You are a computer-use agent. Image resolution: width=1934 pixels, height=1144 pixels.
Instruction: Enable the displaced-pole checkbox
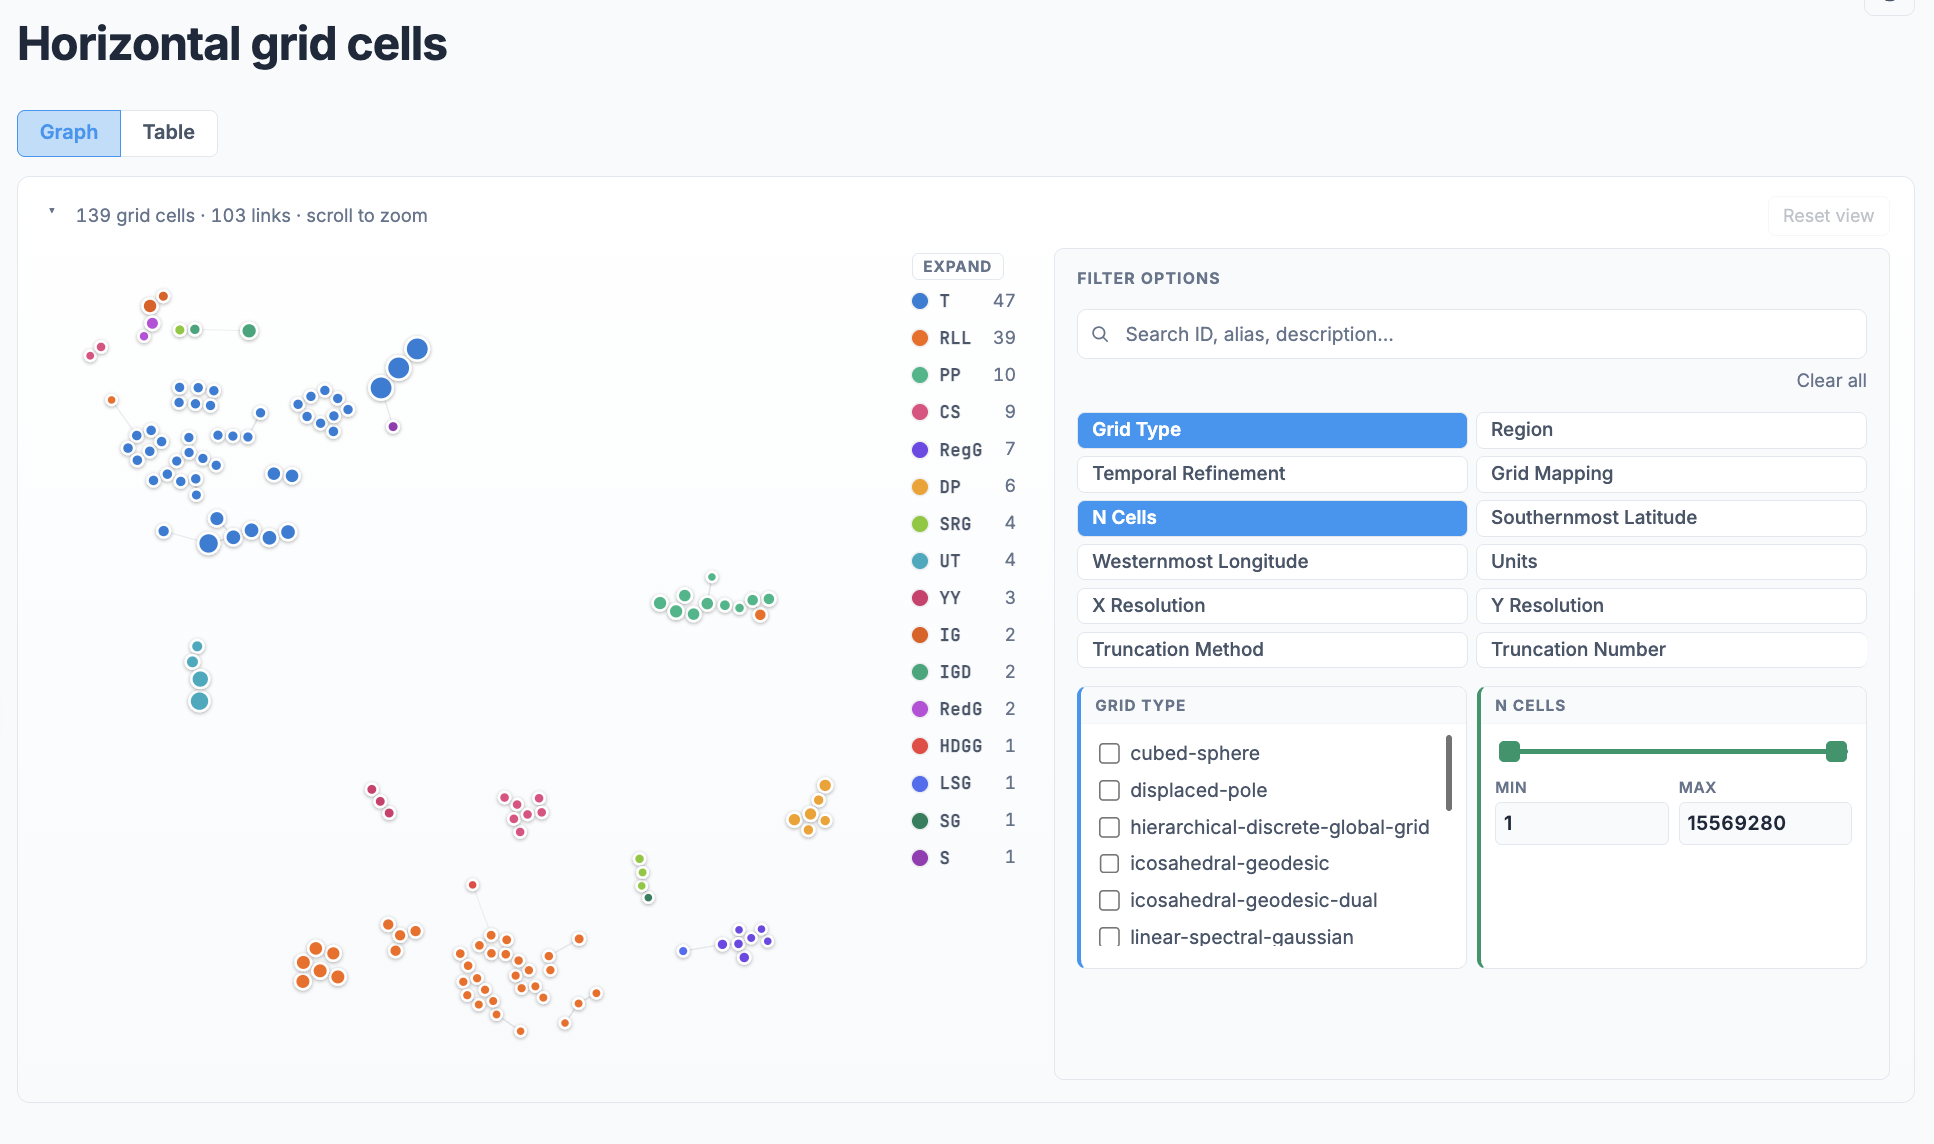click(1109, 790)
